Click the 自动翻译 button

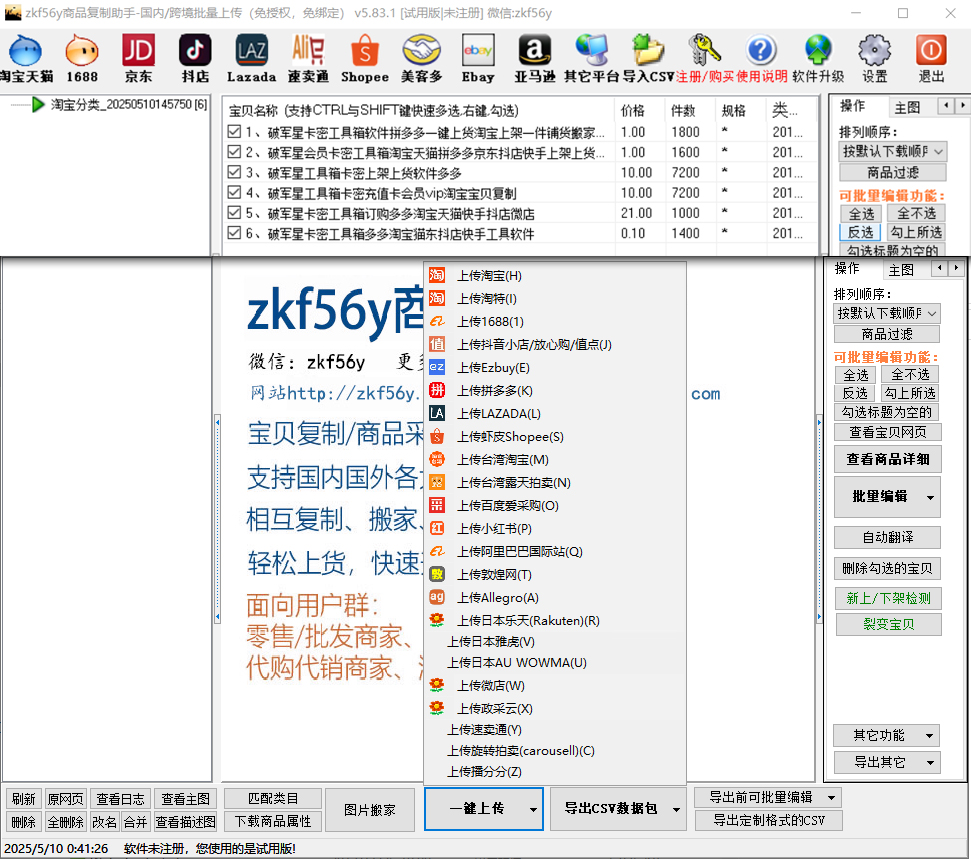887,538
